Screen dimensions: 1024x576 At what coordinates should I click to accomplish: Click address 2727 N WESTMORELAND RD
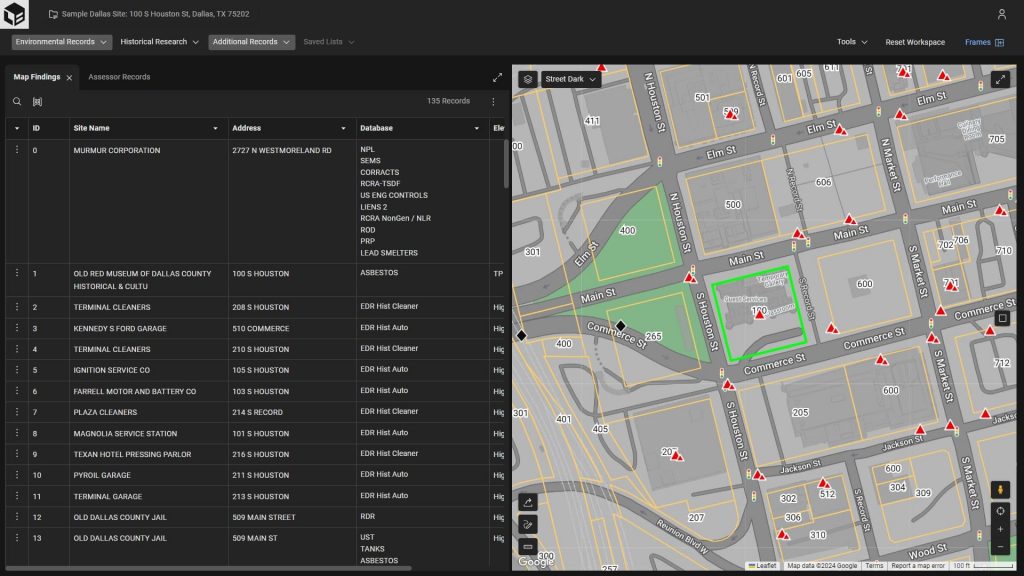[281, 150]
